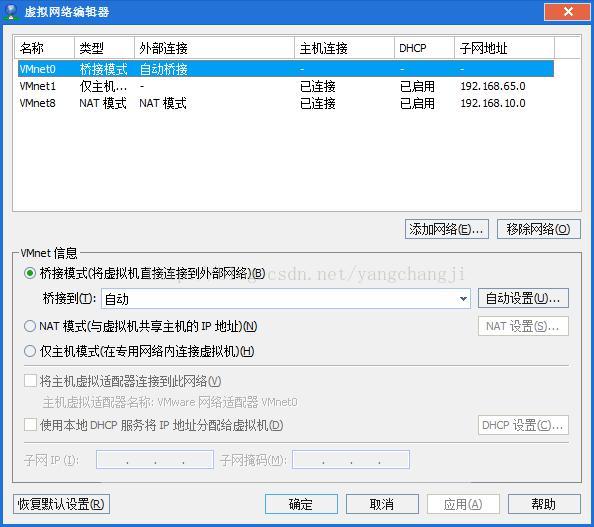Sort by the 类型 column header
The height and width of the screenshot is (527, 594).
tap(105, 48)
